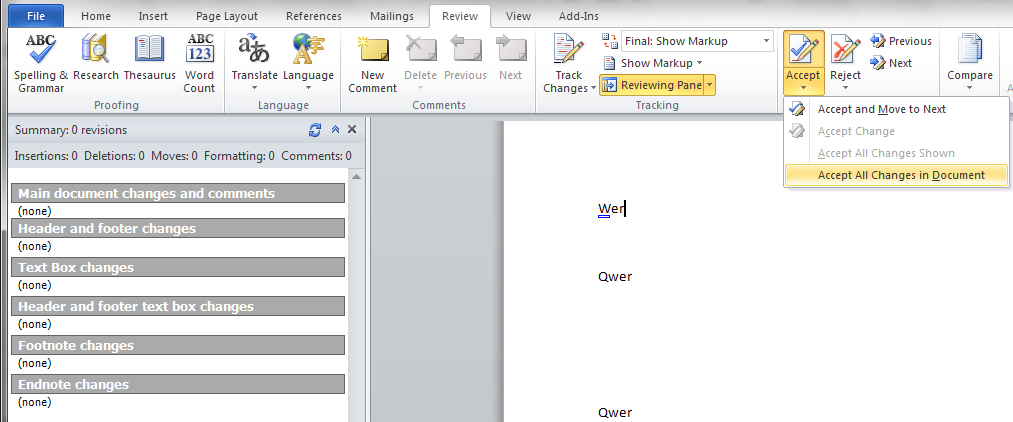Viewport: 1013px width, 422px height.
Task: Choose Accept and Move to Next
Action: click(x=896, y=109)
